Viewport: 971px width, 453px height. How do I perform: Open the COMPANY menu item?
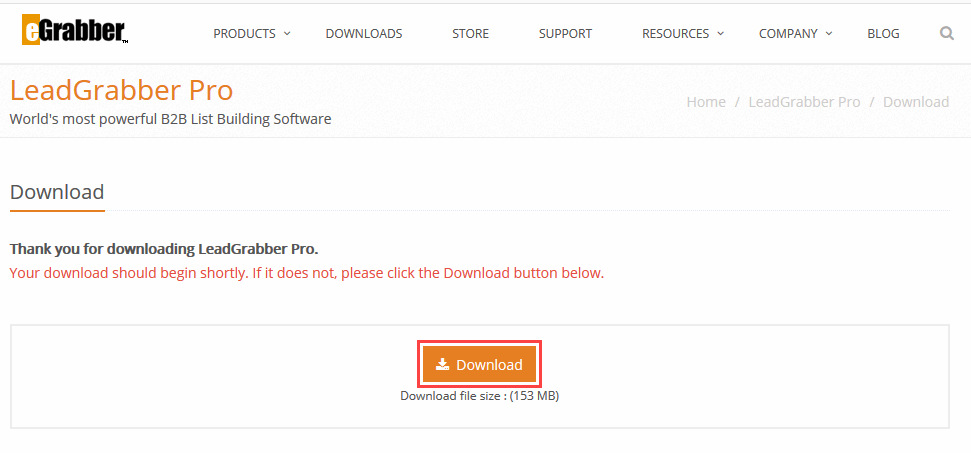pyautogui.click(x=788, y=34)
